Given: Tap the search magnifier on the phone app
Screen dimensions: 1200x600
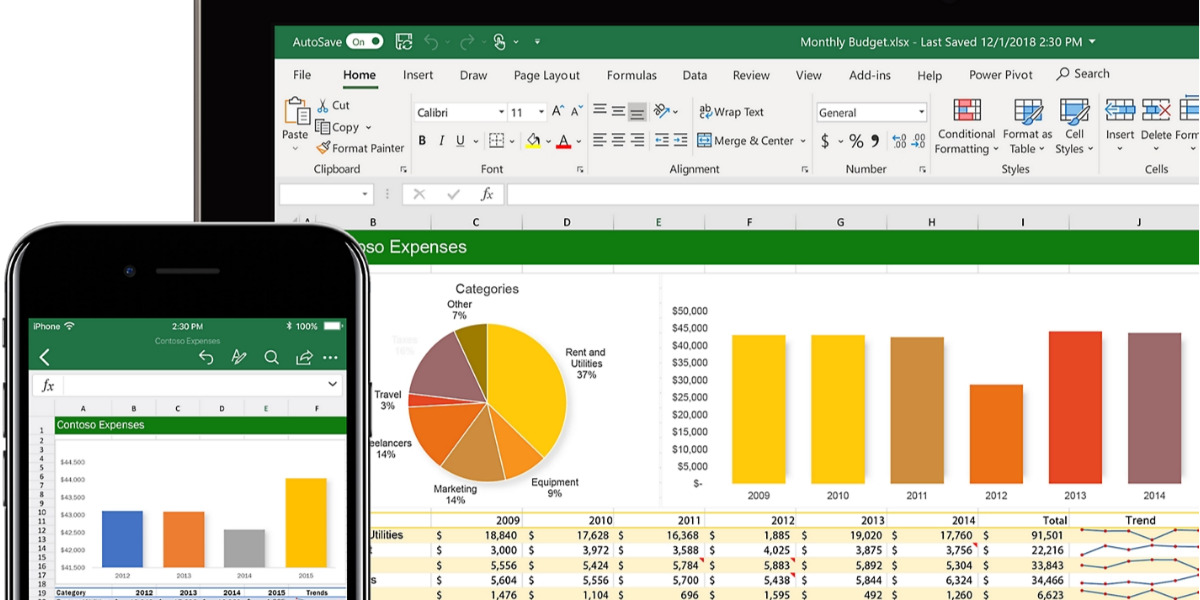Looking at the screenshot, I should tap(271, 357).
